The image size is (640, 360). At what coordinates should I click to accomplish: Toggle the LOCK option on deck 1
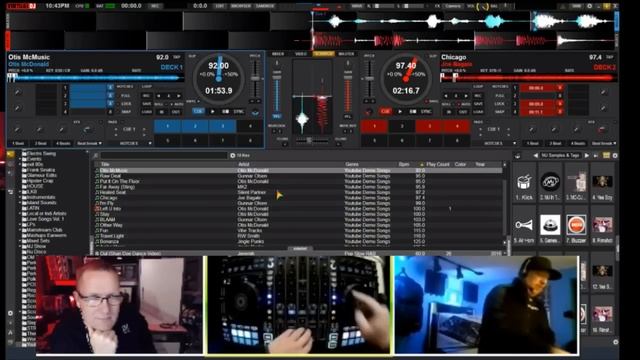tap(126, 104)
